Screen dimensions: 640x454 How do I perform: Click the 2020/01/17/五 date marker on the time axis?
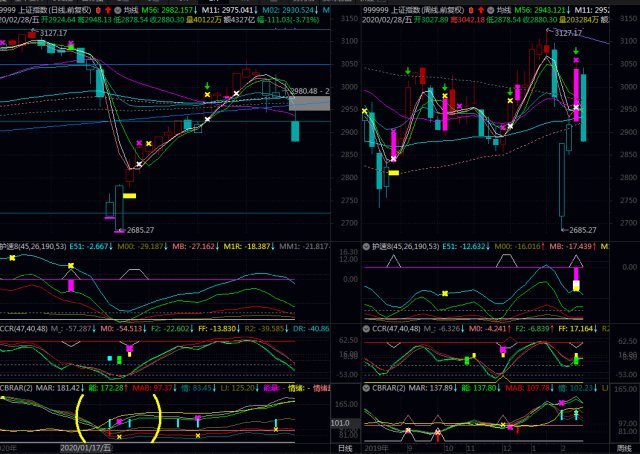pyautogui.click(x=86, y=448)
